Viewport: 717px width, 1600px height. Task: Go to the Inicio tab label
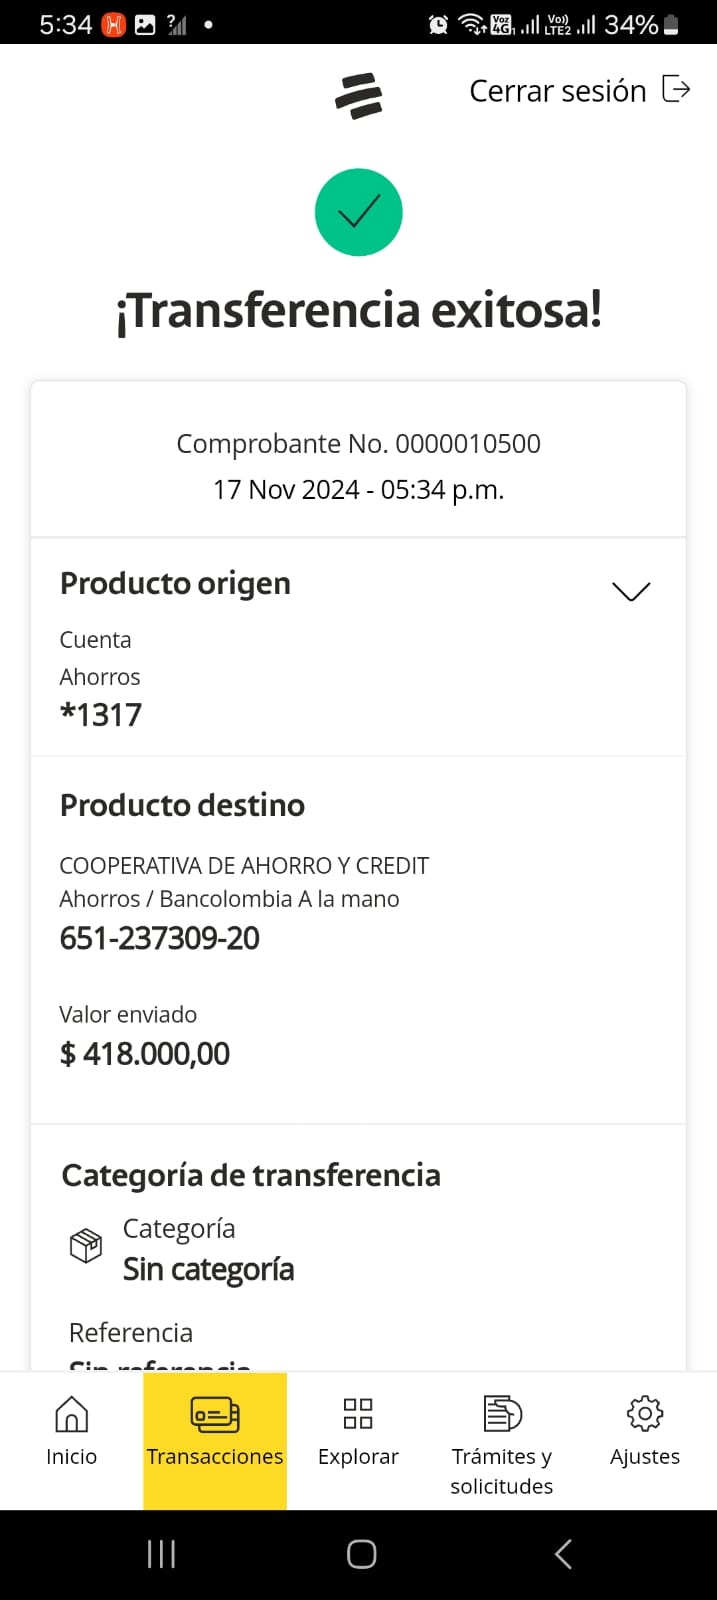click(x=71, y=1457)
